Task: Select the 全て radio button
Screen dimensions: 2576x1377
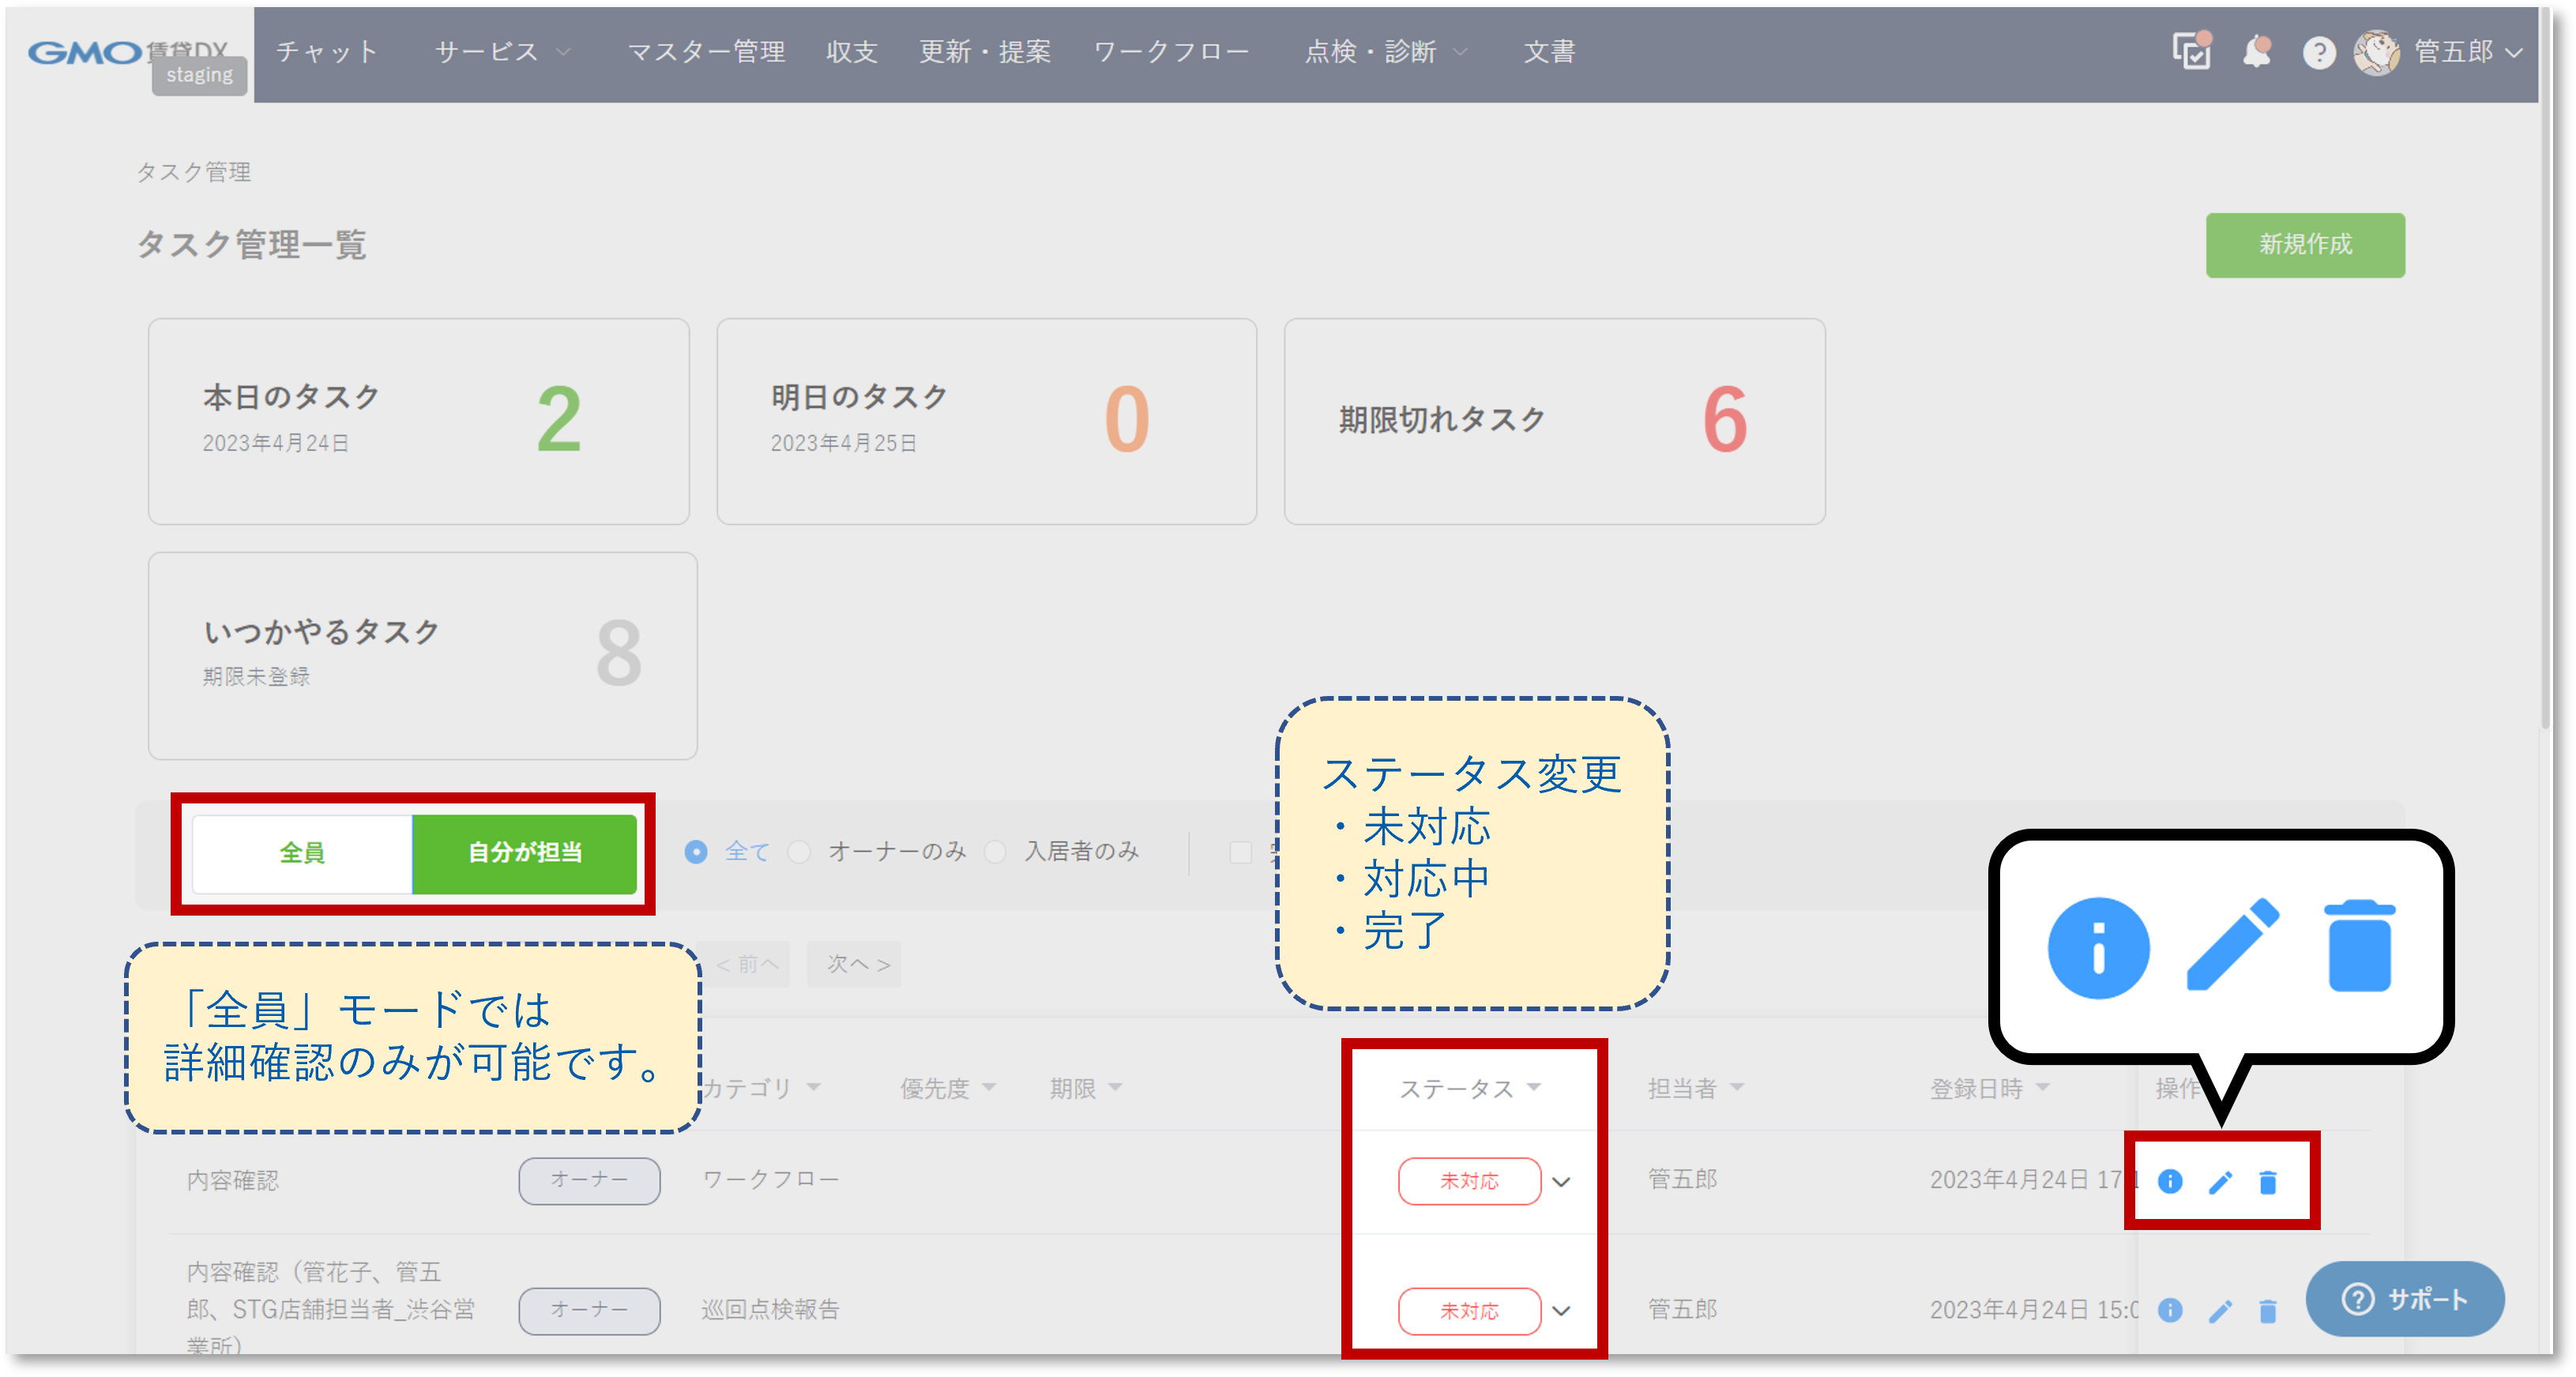Action: (696, 851)
